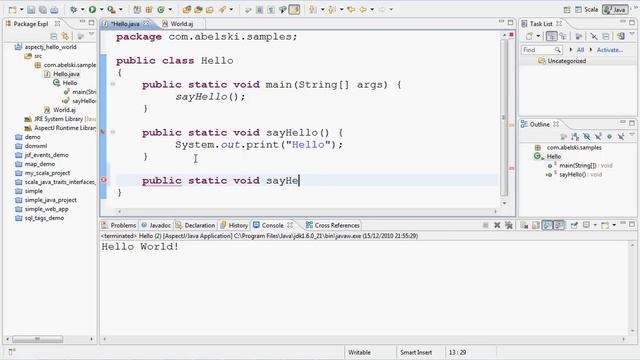
Task: Click the All link in Task List
Action: (x=580, y=50)
